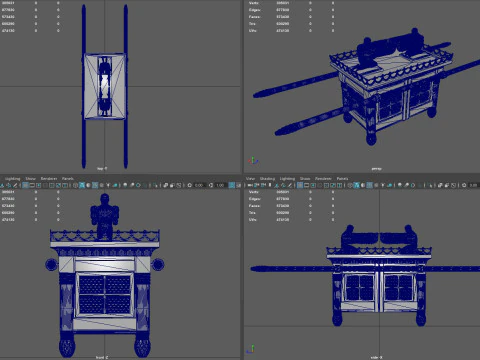480x360 pixels.
Task: Open Lighting menu in side view panel
Action: click(x=287, y=178)
